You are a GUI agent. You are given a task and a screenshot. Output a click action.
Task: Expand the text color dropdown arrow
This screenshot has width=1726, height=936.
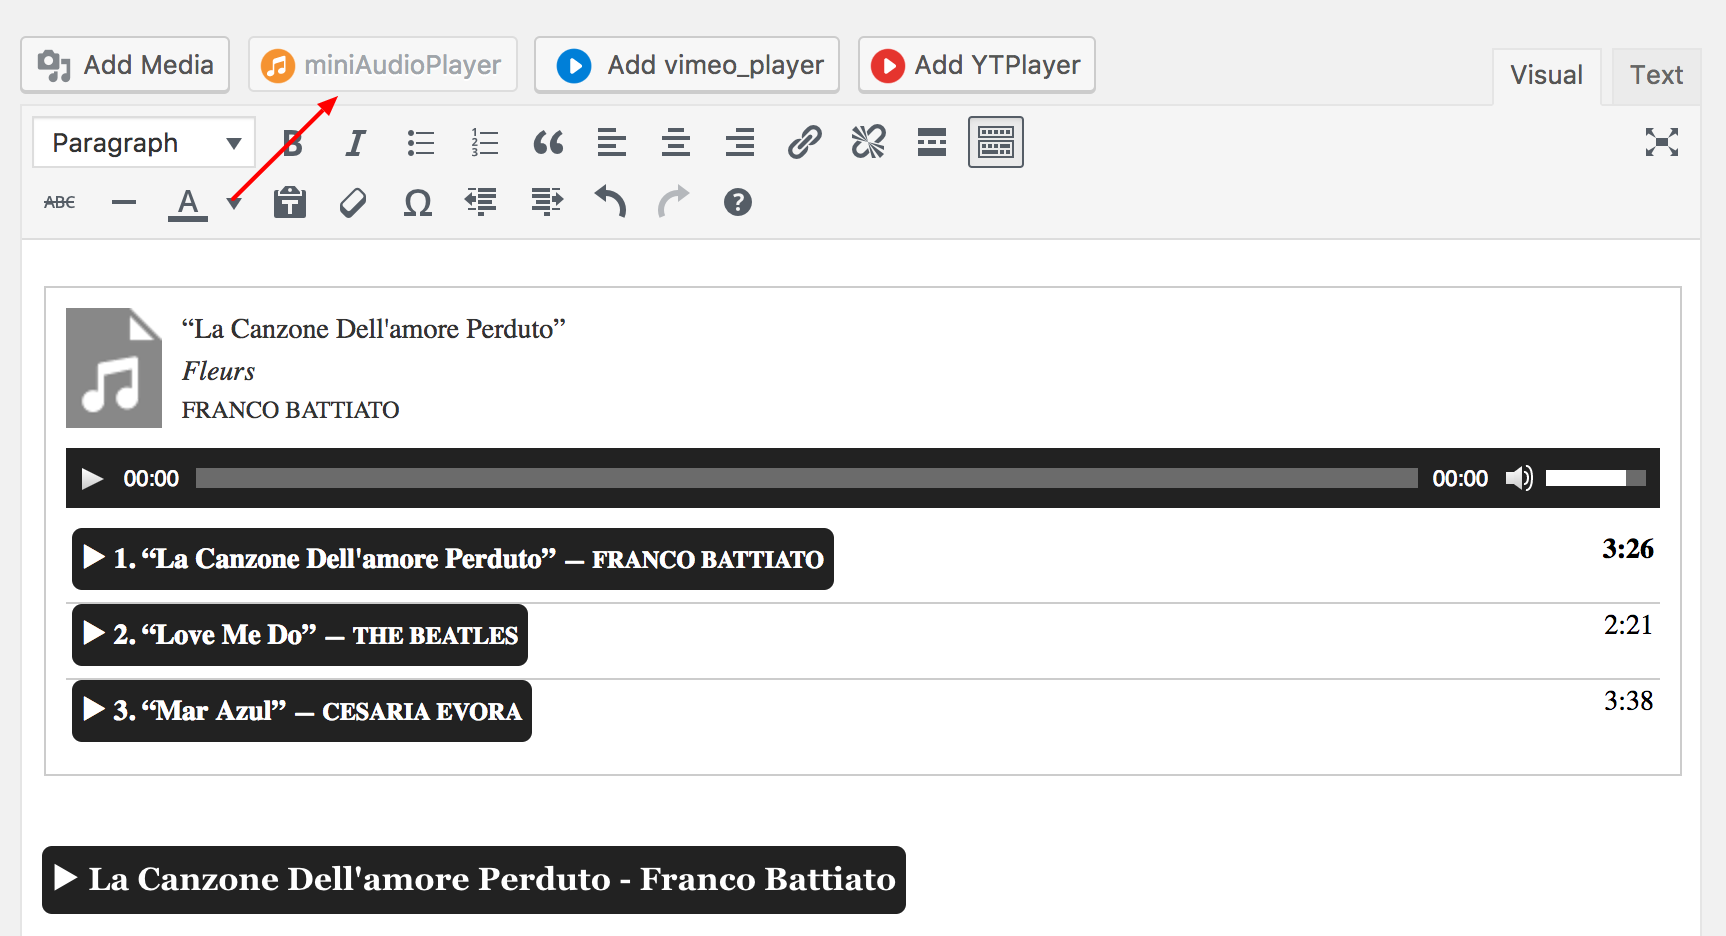click(234, 204)
